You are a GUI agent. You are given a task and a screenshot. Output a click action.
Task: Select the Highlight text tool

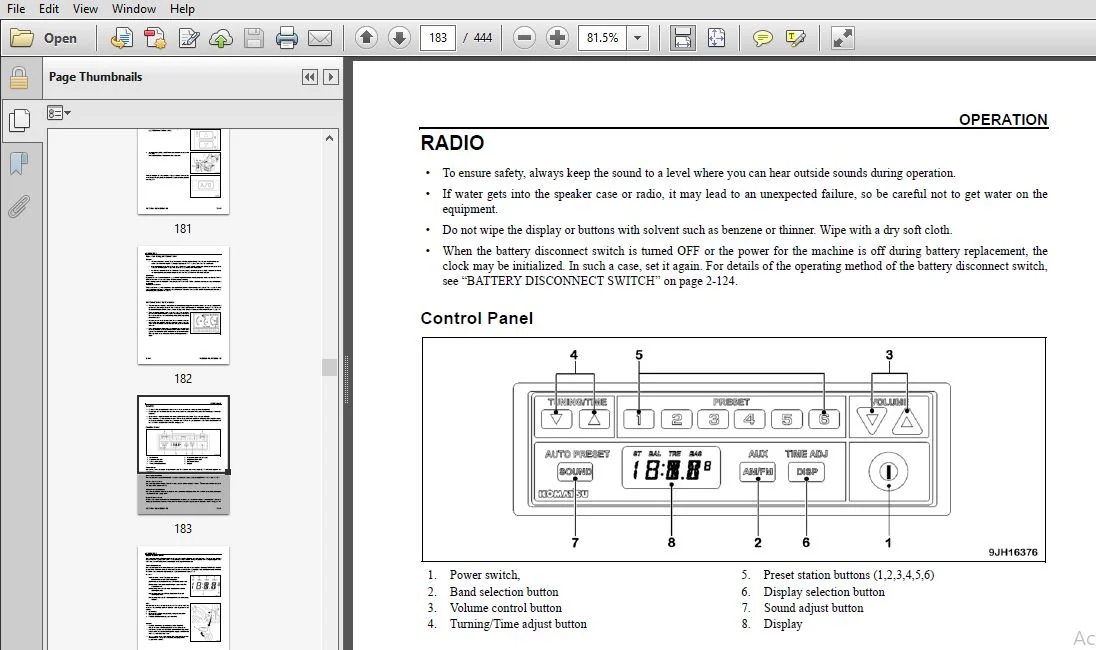point(795,38)
